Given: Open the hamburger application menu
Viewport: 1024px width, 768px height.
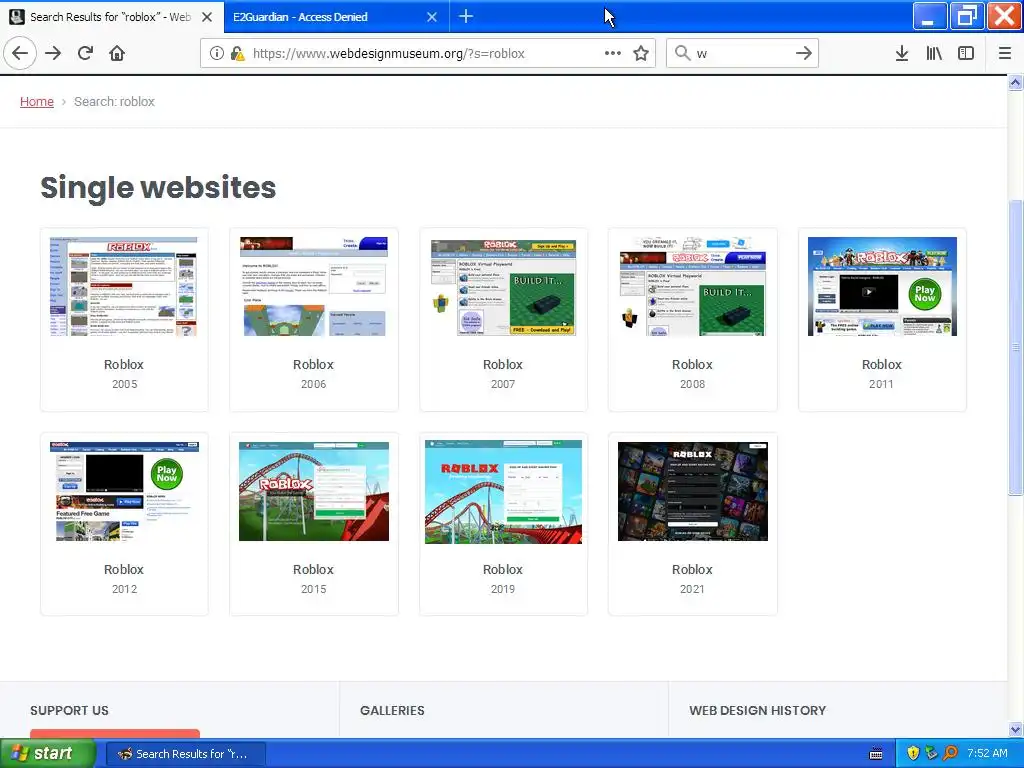Looking at the screenshot, I should coord(1005,53).
